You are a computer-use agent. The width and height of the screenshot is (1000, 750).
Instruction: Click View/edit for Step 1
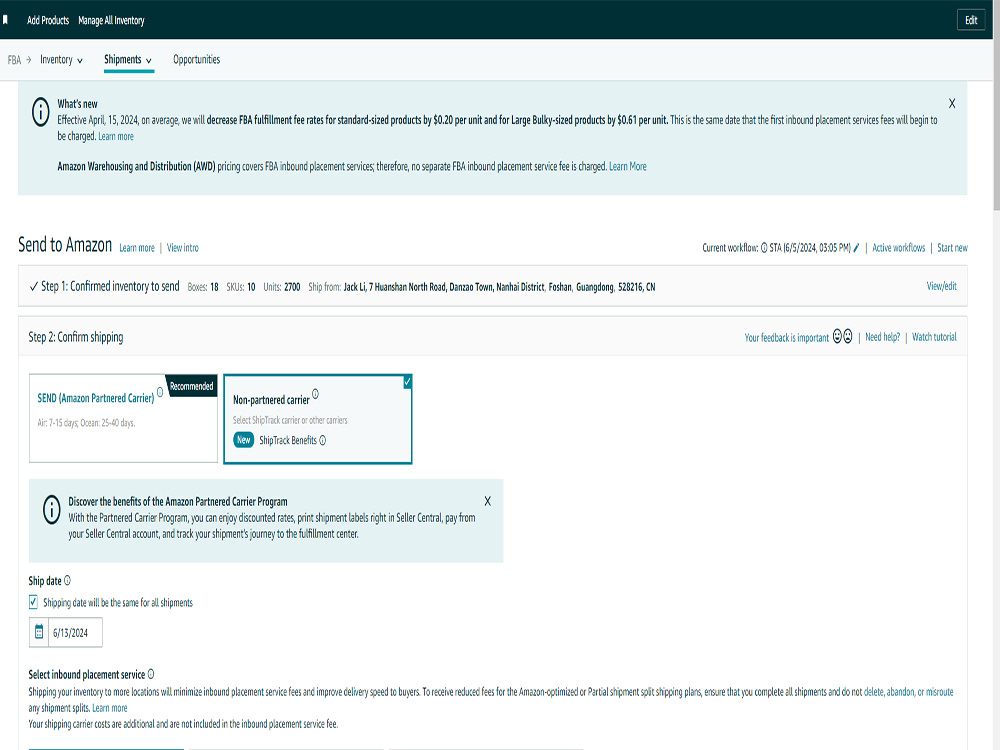click(941, 286)
